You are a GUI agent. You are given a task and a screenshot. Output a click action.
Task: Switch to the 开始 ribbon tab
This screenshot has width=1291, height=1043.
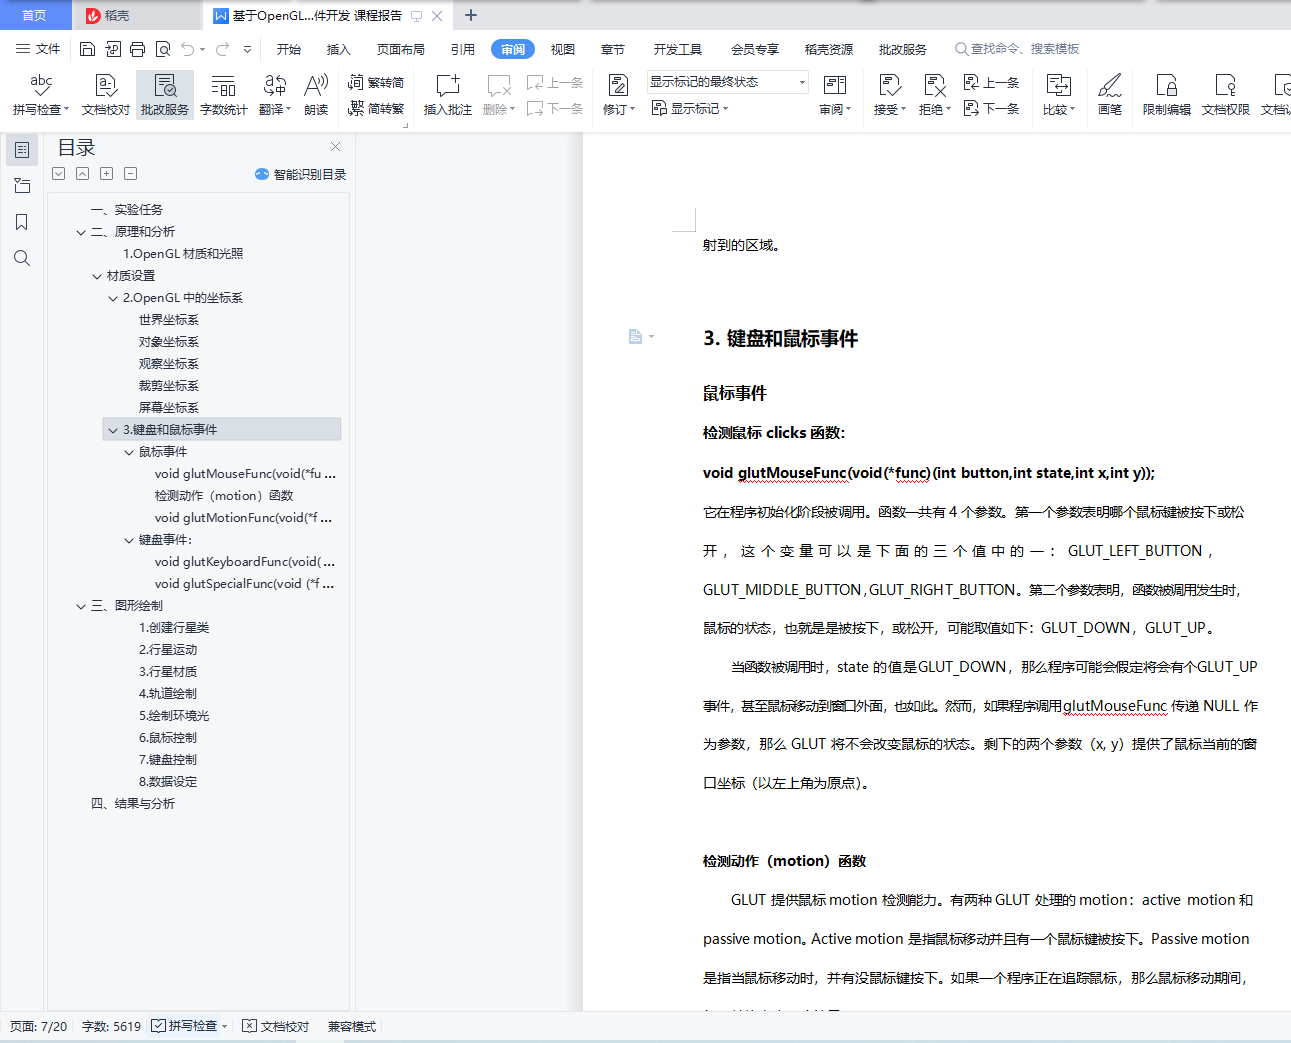[x=289, y=49]
